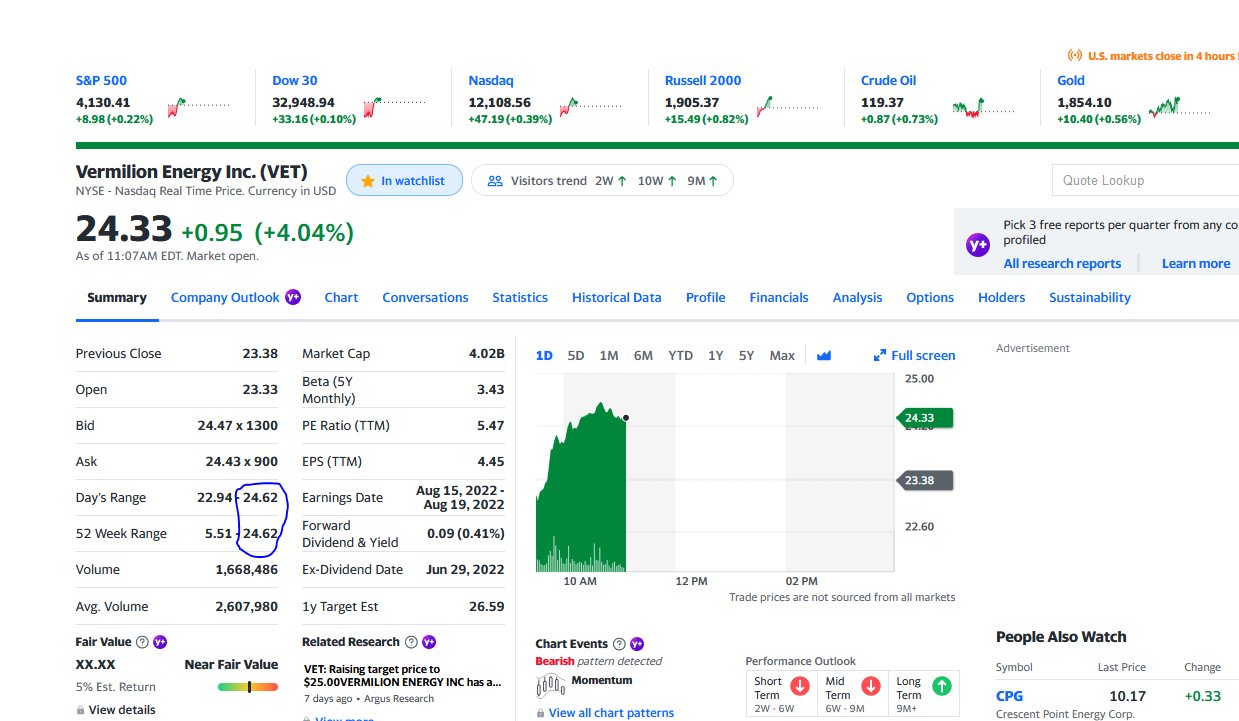
Task: Select the Max chart range
Action: point(782,355)
